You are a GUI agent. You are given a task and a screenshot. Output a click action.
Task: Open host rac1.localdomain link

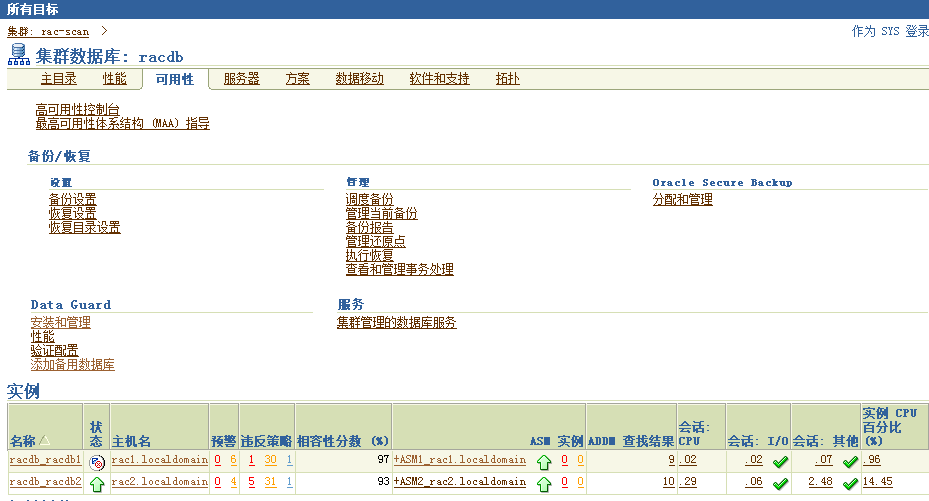[x=160, y=460]
